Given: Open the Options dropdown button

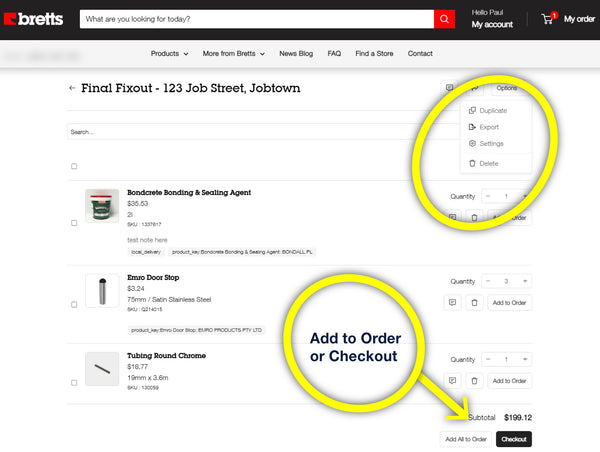Looking at the screenshot, I should click(507, 88).
